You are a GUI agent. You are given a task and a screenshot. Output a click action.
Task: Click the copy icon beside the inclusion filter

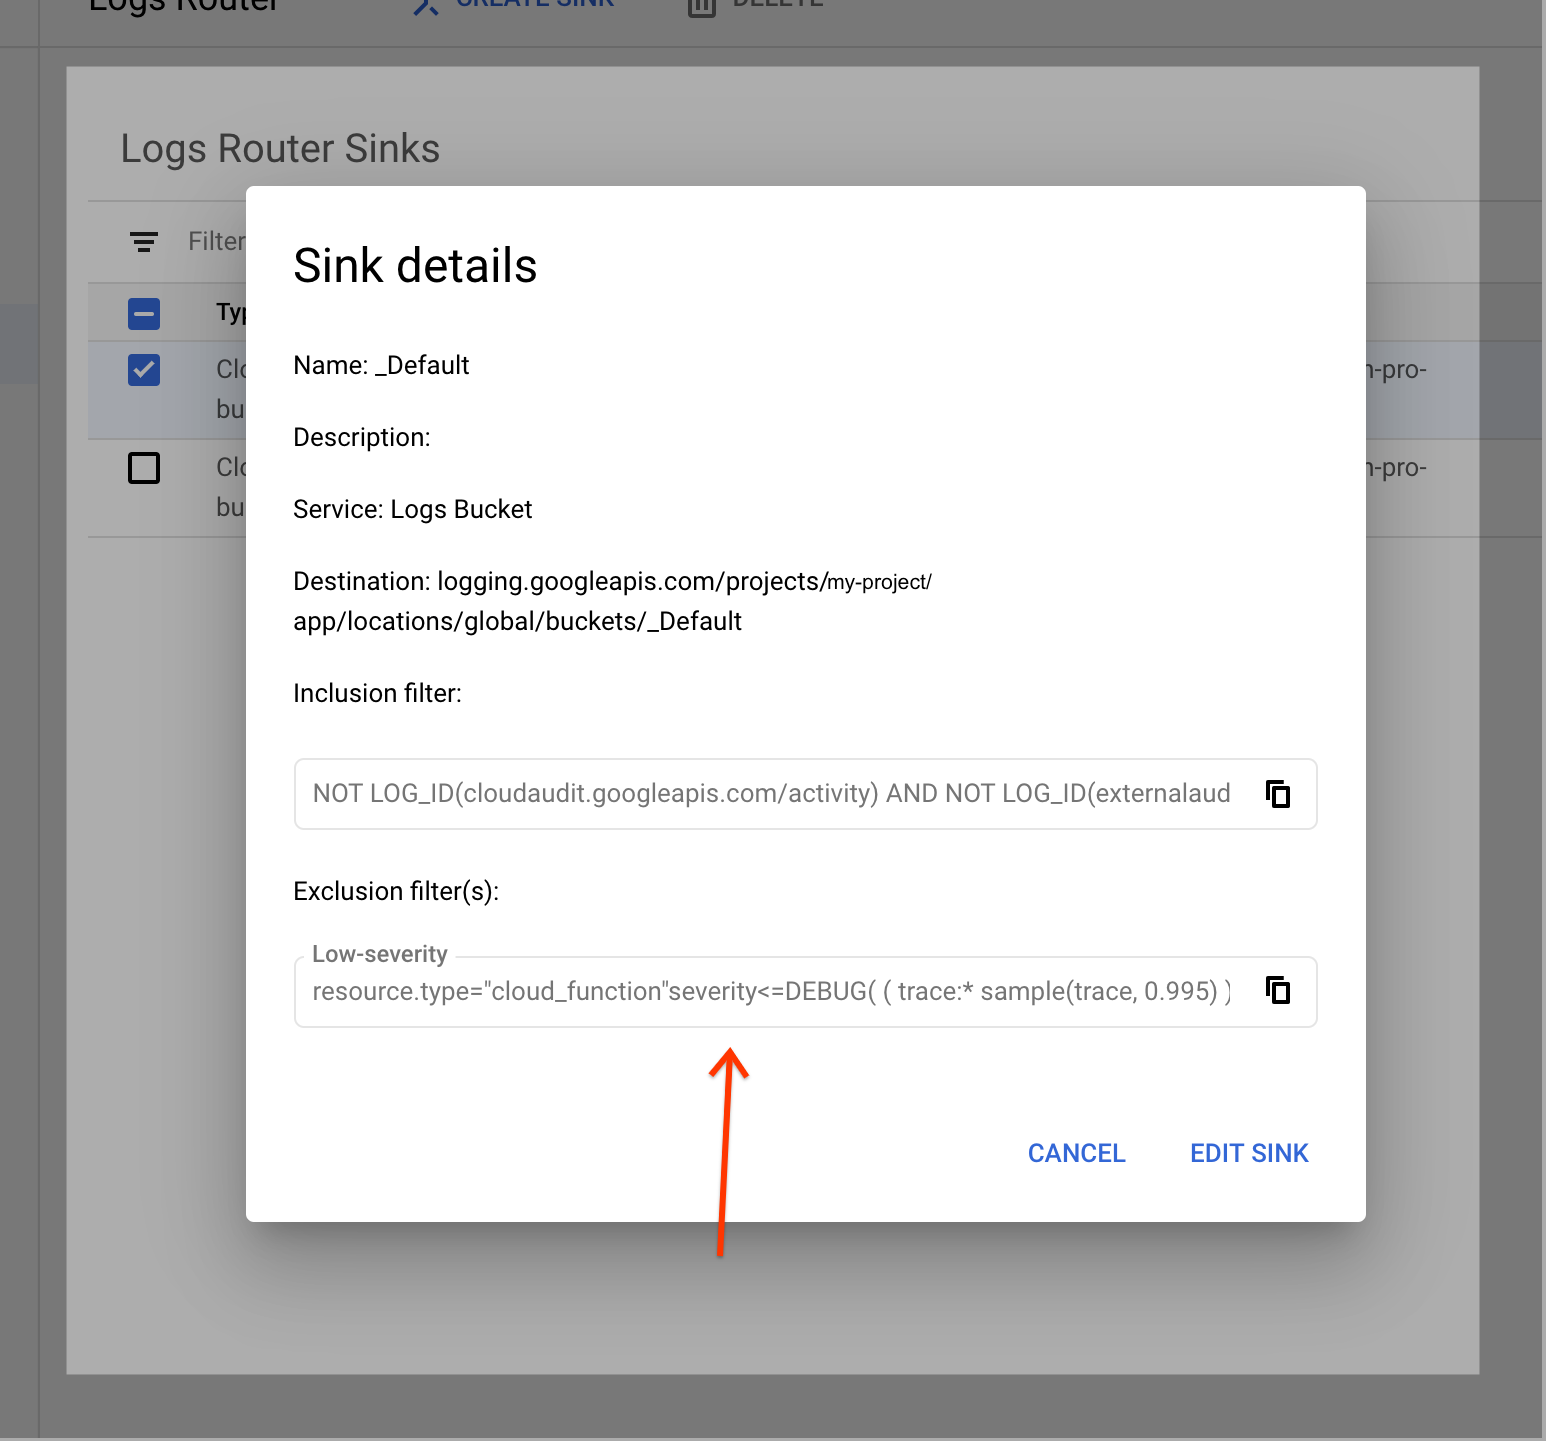1278,794
